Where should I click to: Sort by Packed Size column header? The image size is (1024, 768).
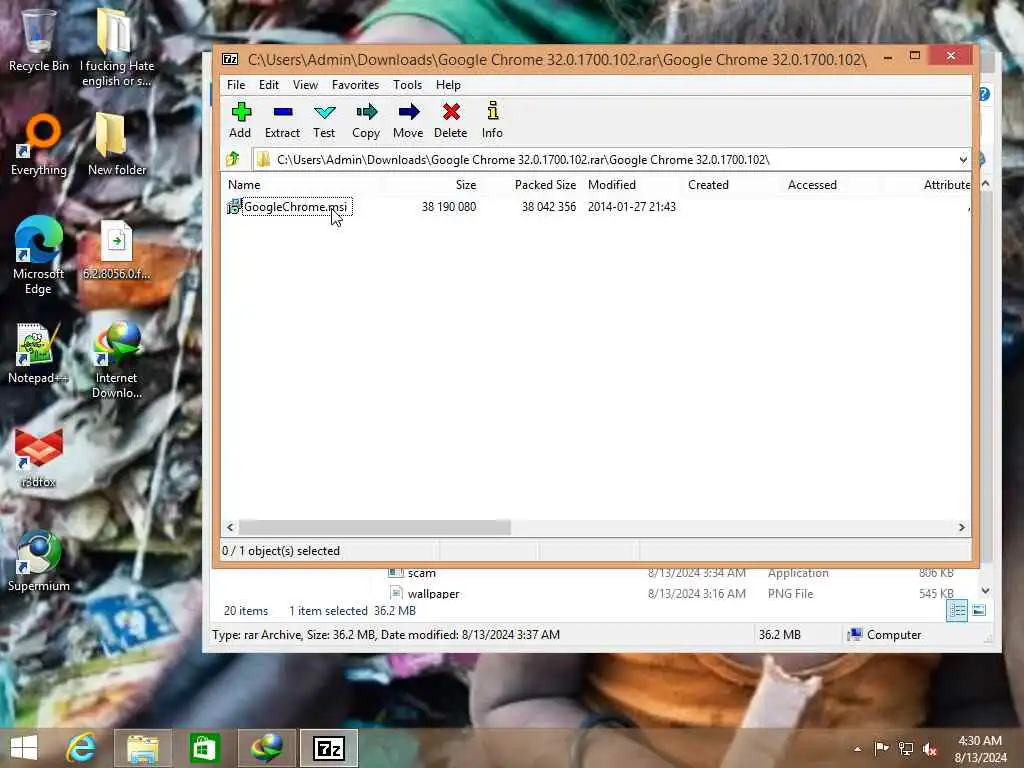point(545,185)
